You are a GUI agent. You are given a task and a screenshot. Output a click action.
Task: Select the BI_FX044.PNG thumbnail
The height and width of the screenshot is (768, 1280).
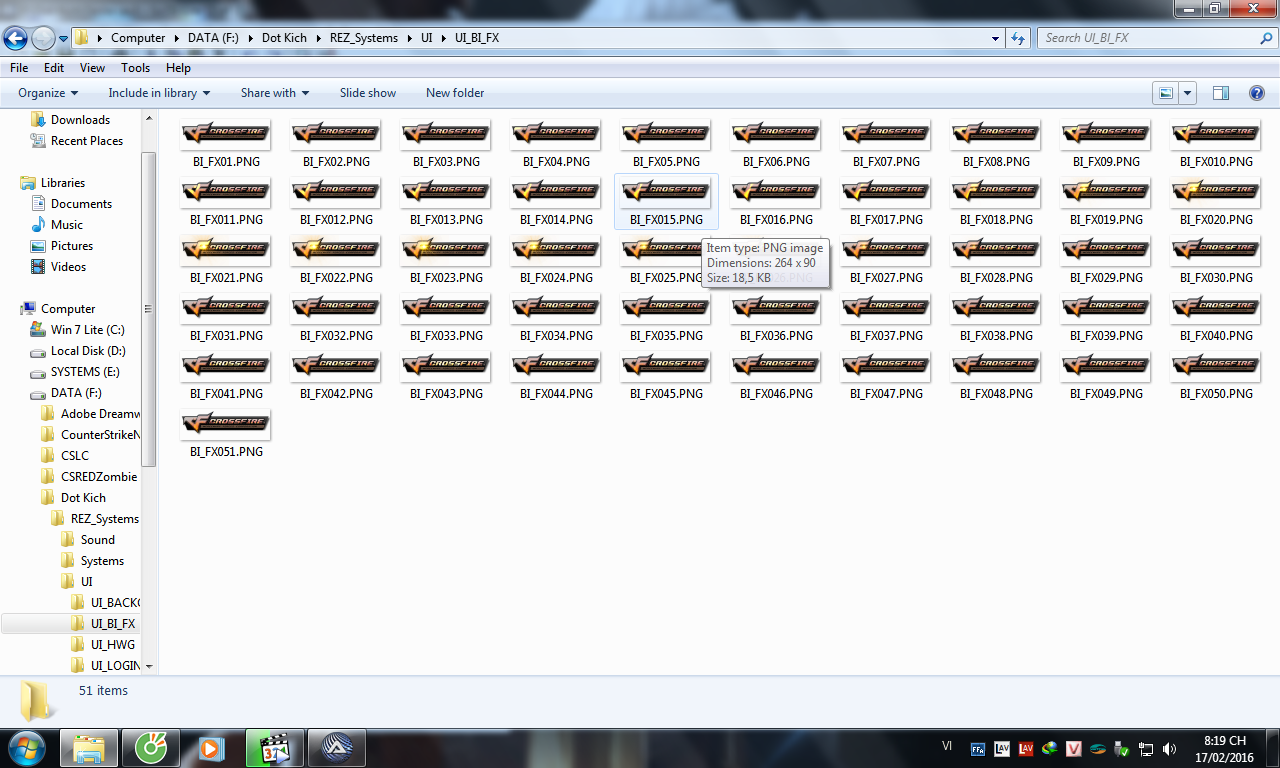pos(555,376)
